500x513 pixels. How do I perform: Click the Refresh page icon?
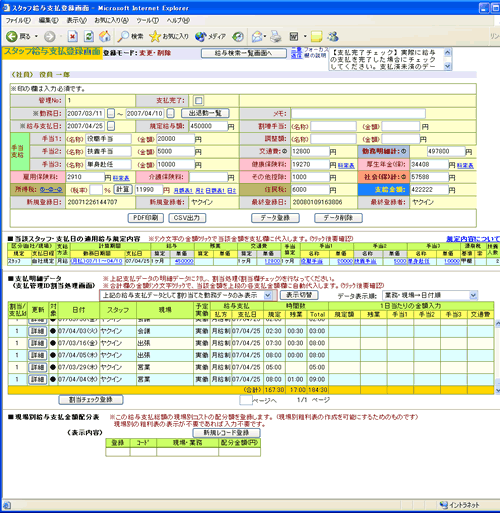pos(89,36)
